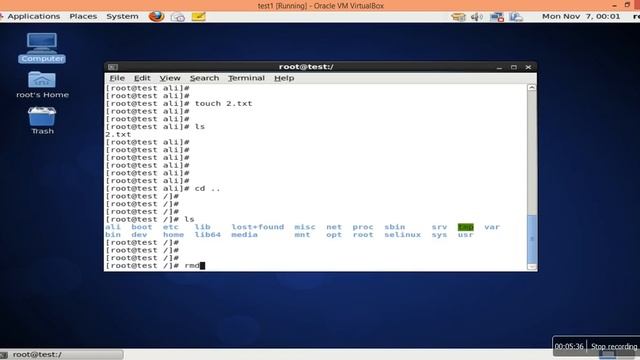
Task: Click the 'usr' directory name
Action: (x=465, y=235)
